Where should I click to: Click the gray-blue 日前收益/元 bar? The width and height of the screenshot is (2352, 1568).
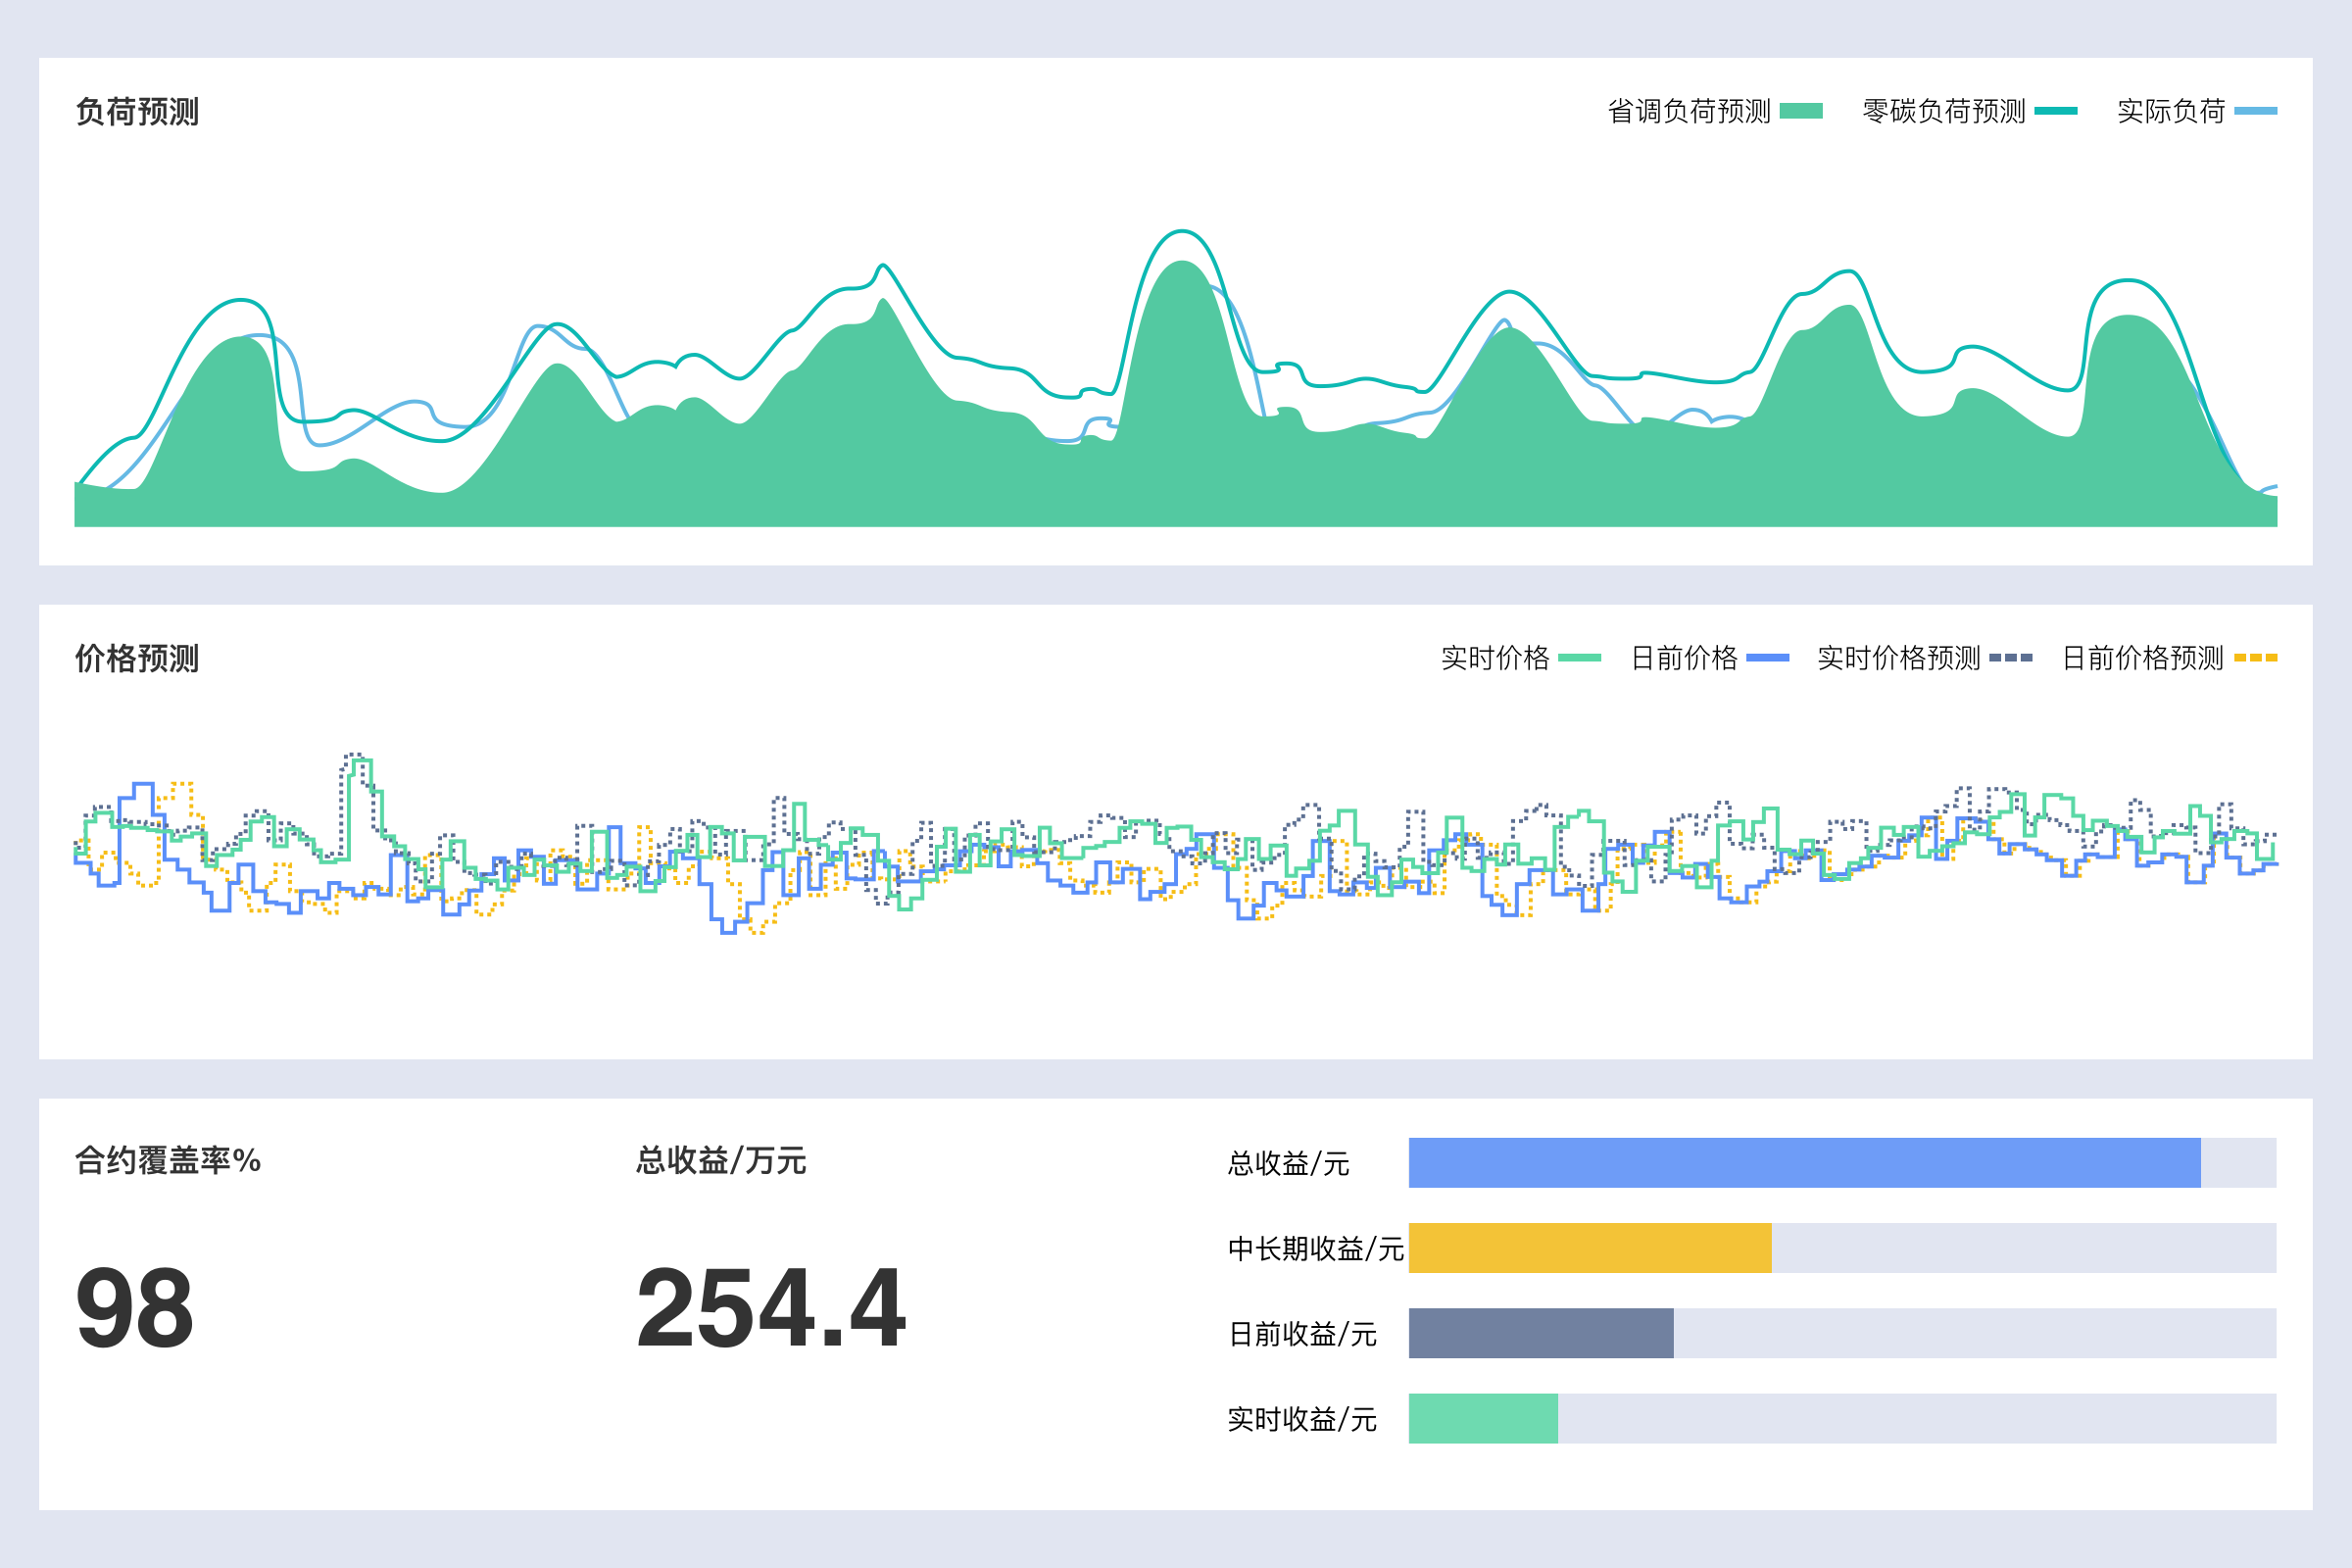pyautogui.click(x=1540, y=1333)
